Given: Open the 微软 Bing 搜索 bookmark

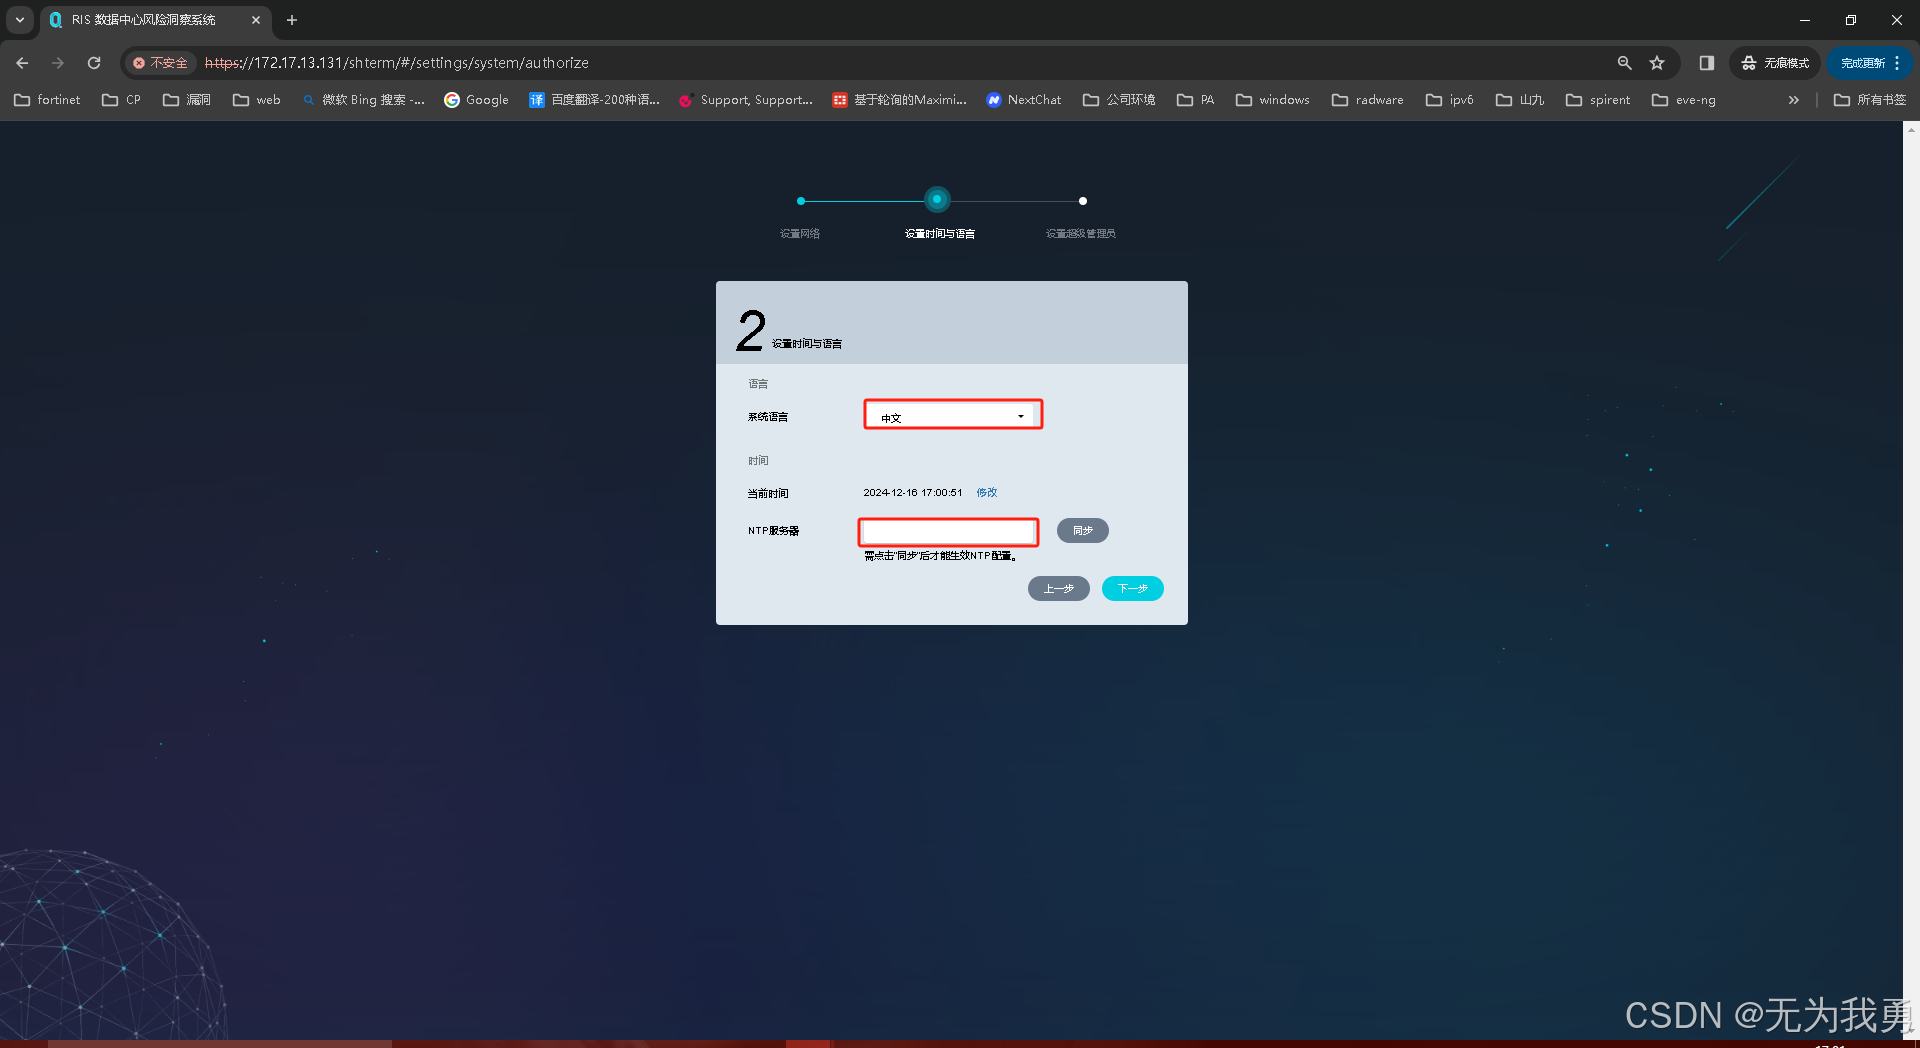Looking at the screenshot, I should pyautogui.click(x=364, y=100).
